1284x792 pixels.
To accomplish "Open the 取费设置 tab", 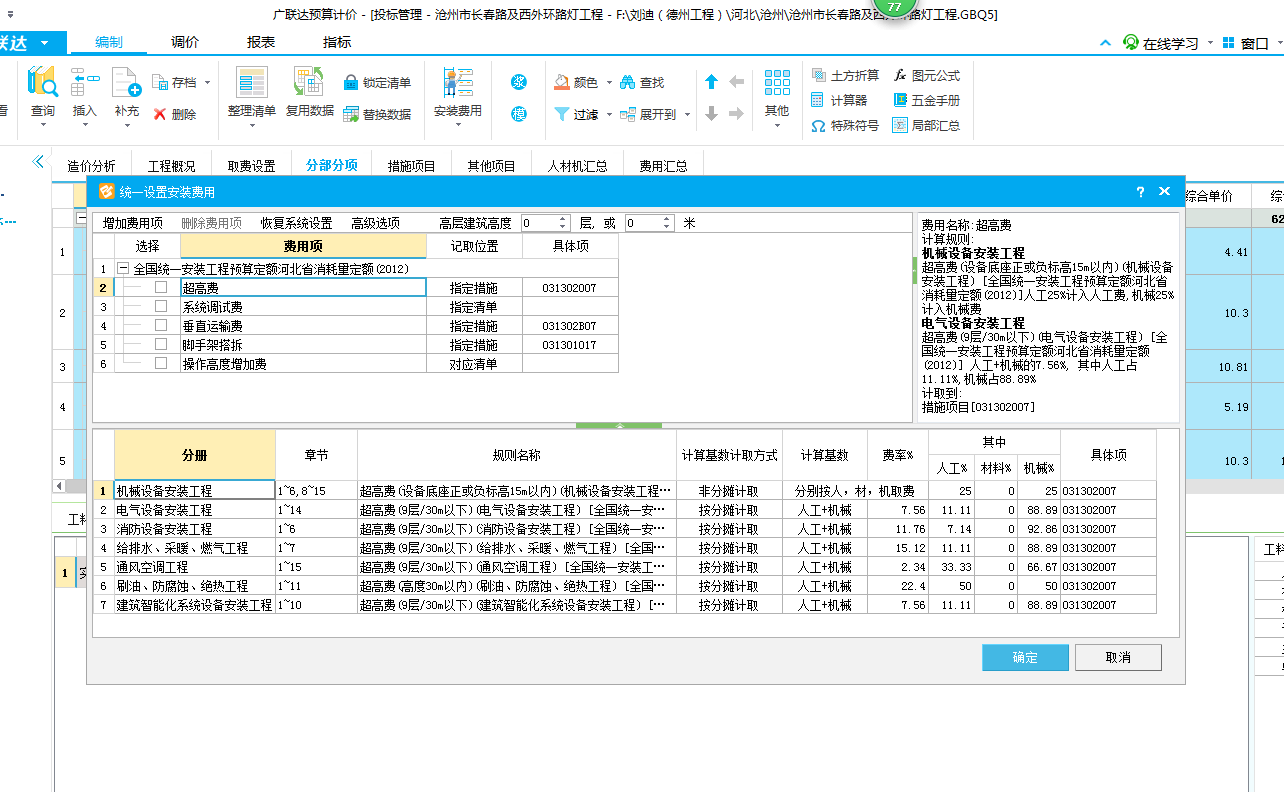I will (251, 166).
